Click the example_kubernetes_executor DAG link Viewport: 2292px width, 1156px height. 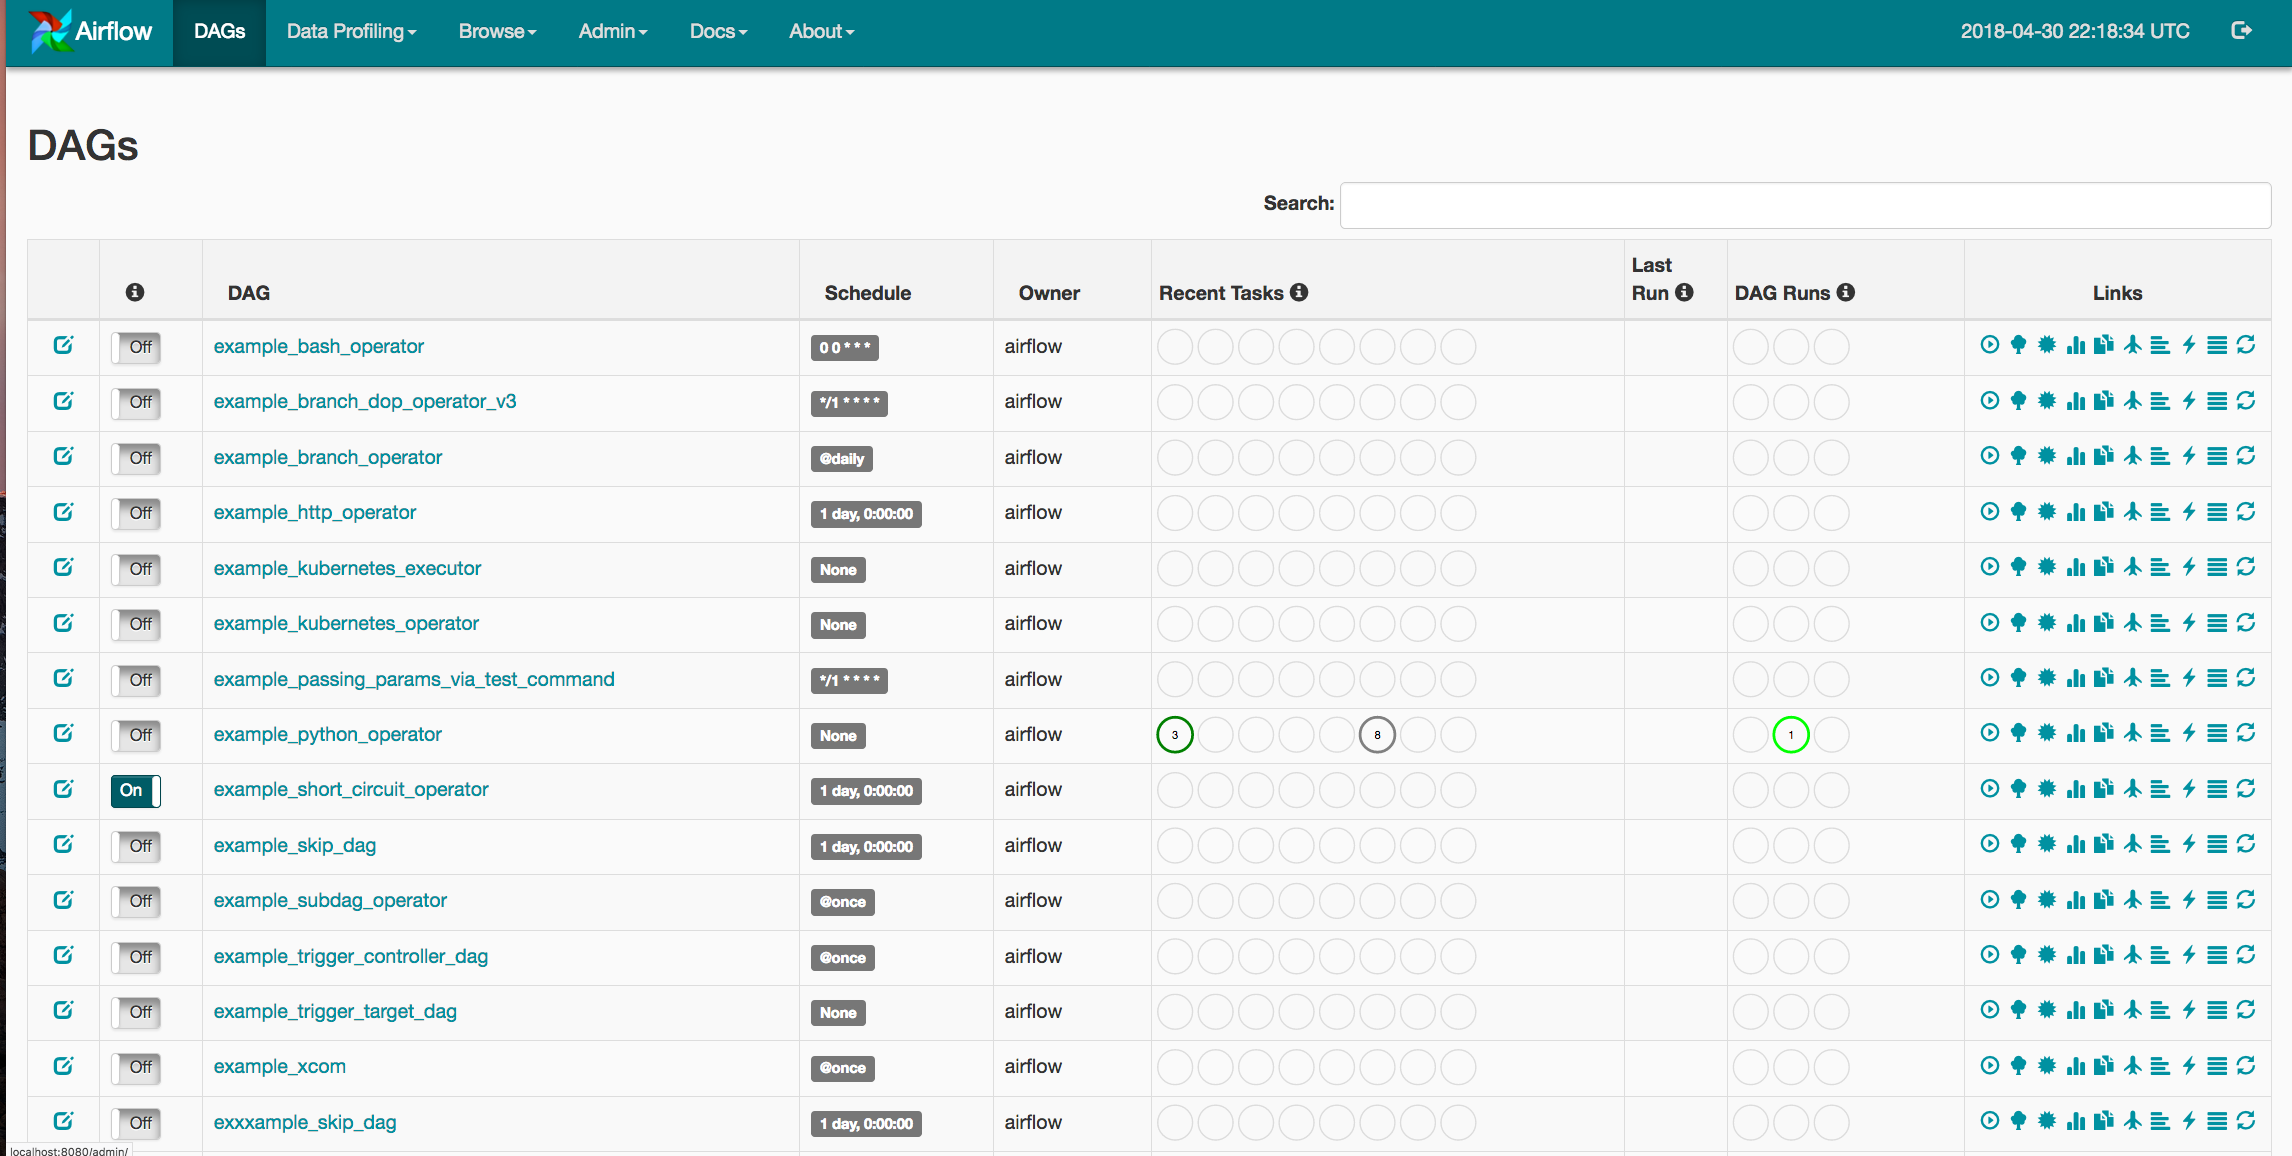point(345,568)
